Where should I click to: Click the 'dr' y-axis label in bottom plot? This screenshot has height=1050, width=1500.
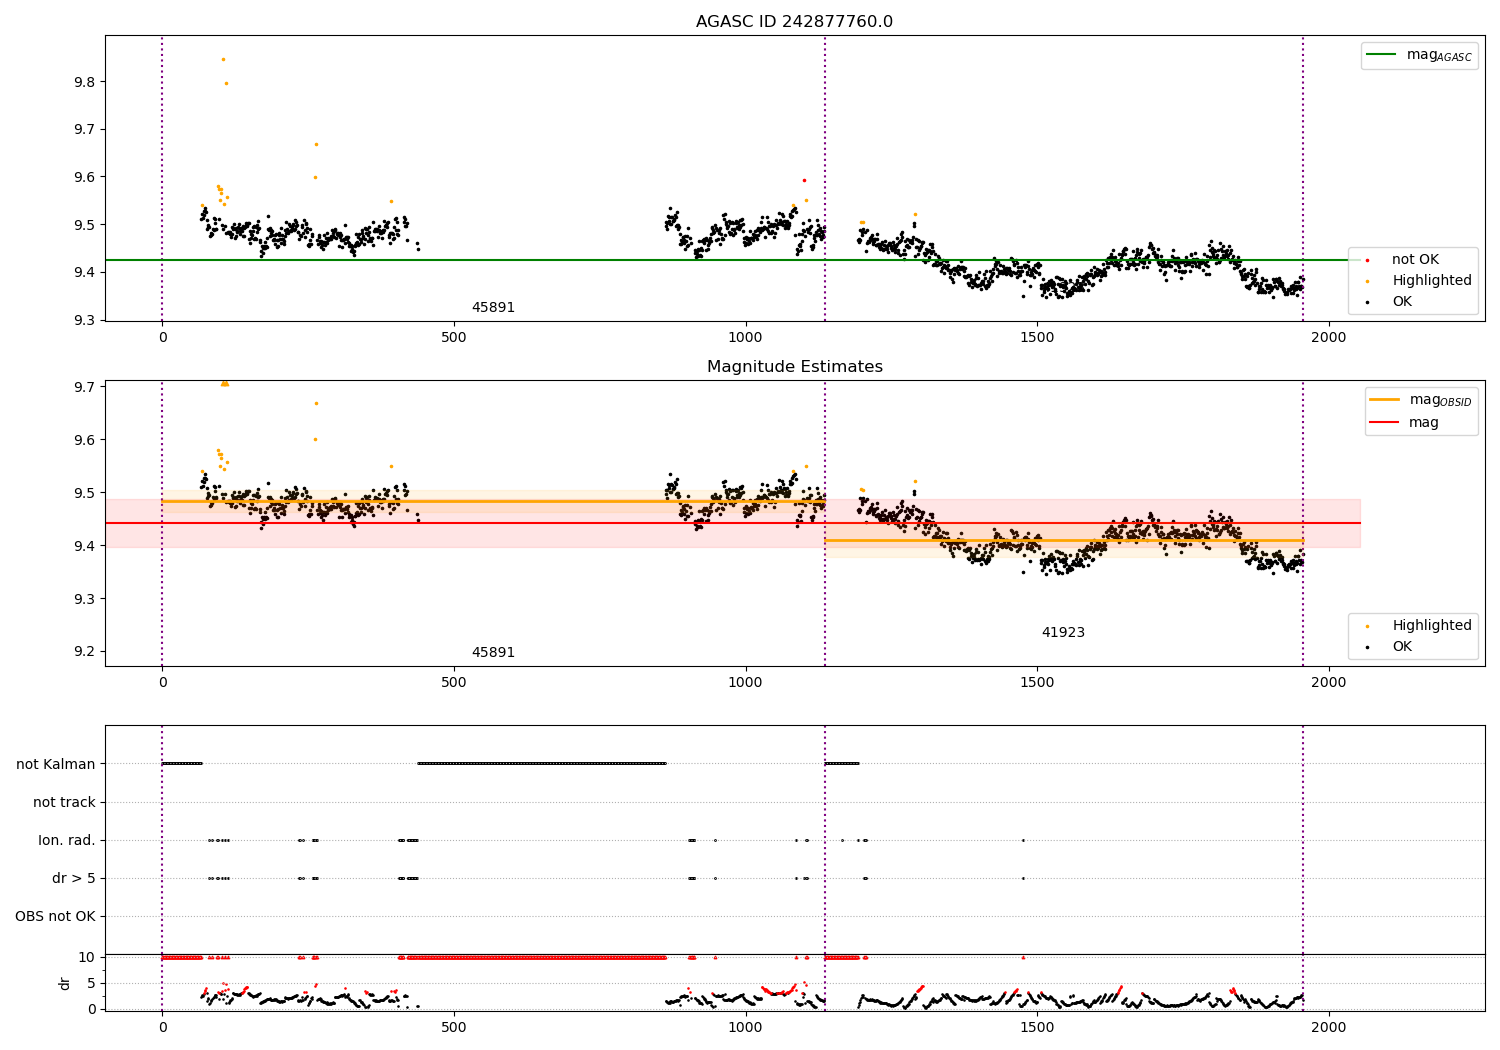tap(65, 984)
